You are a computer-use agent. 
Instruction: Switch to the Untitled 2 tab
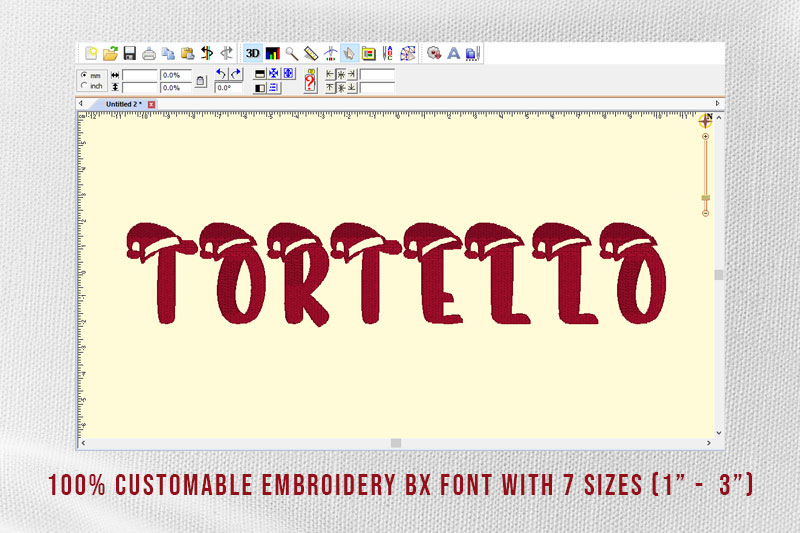point(124,104)
